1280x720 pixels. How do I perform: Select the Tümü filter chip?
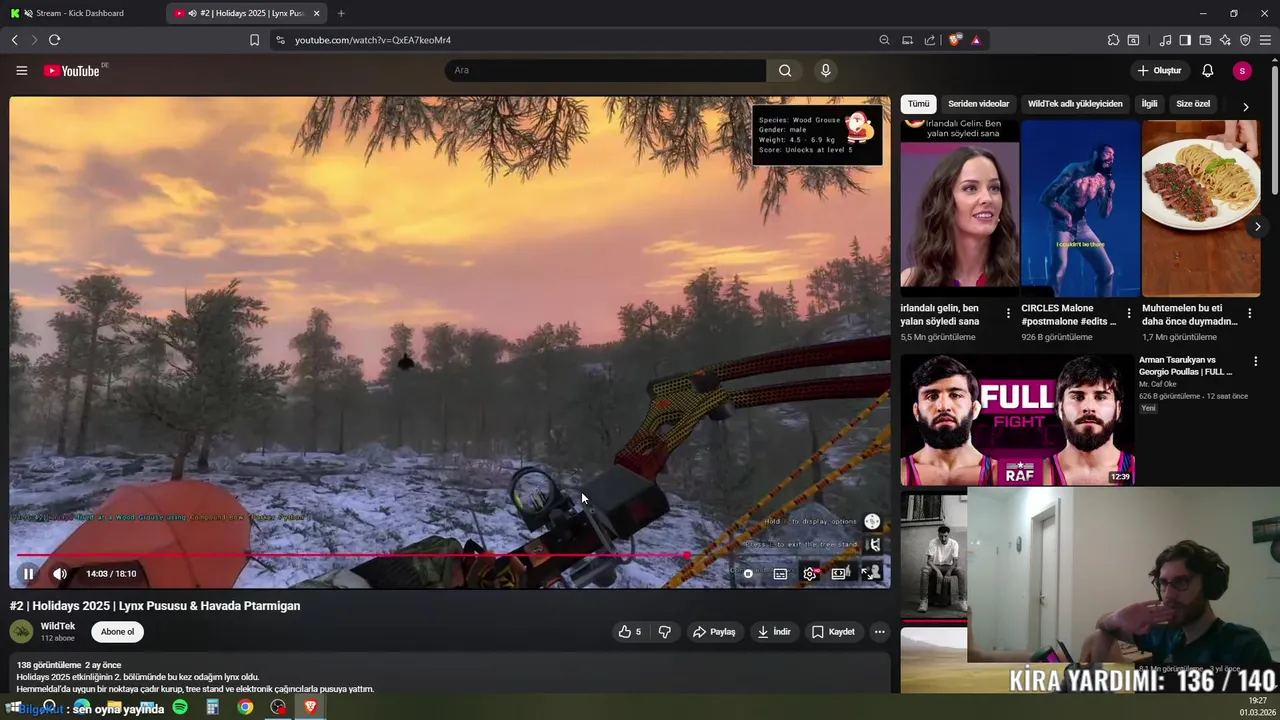[x=918, y=104]
